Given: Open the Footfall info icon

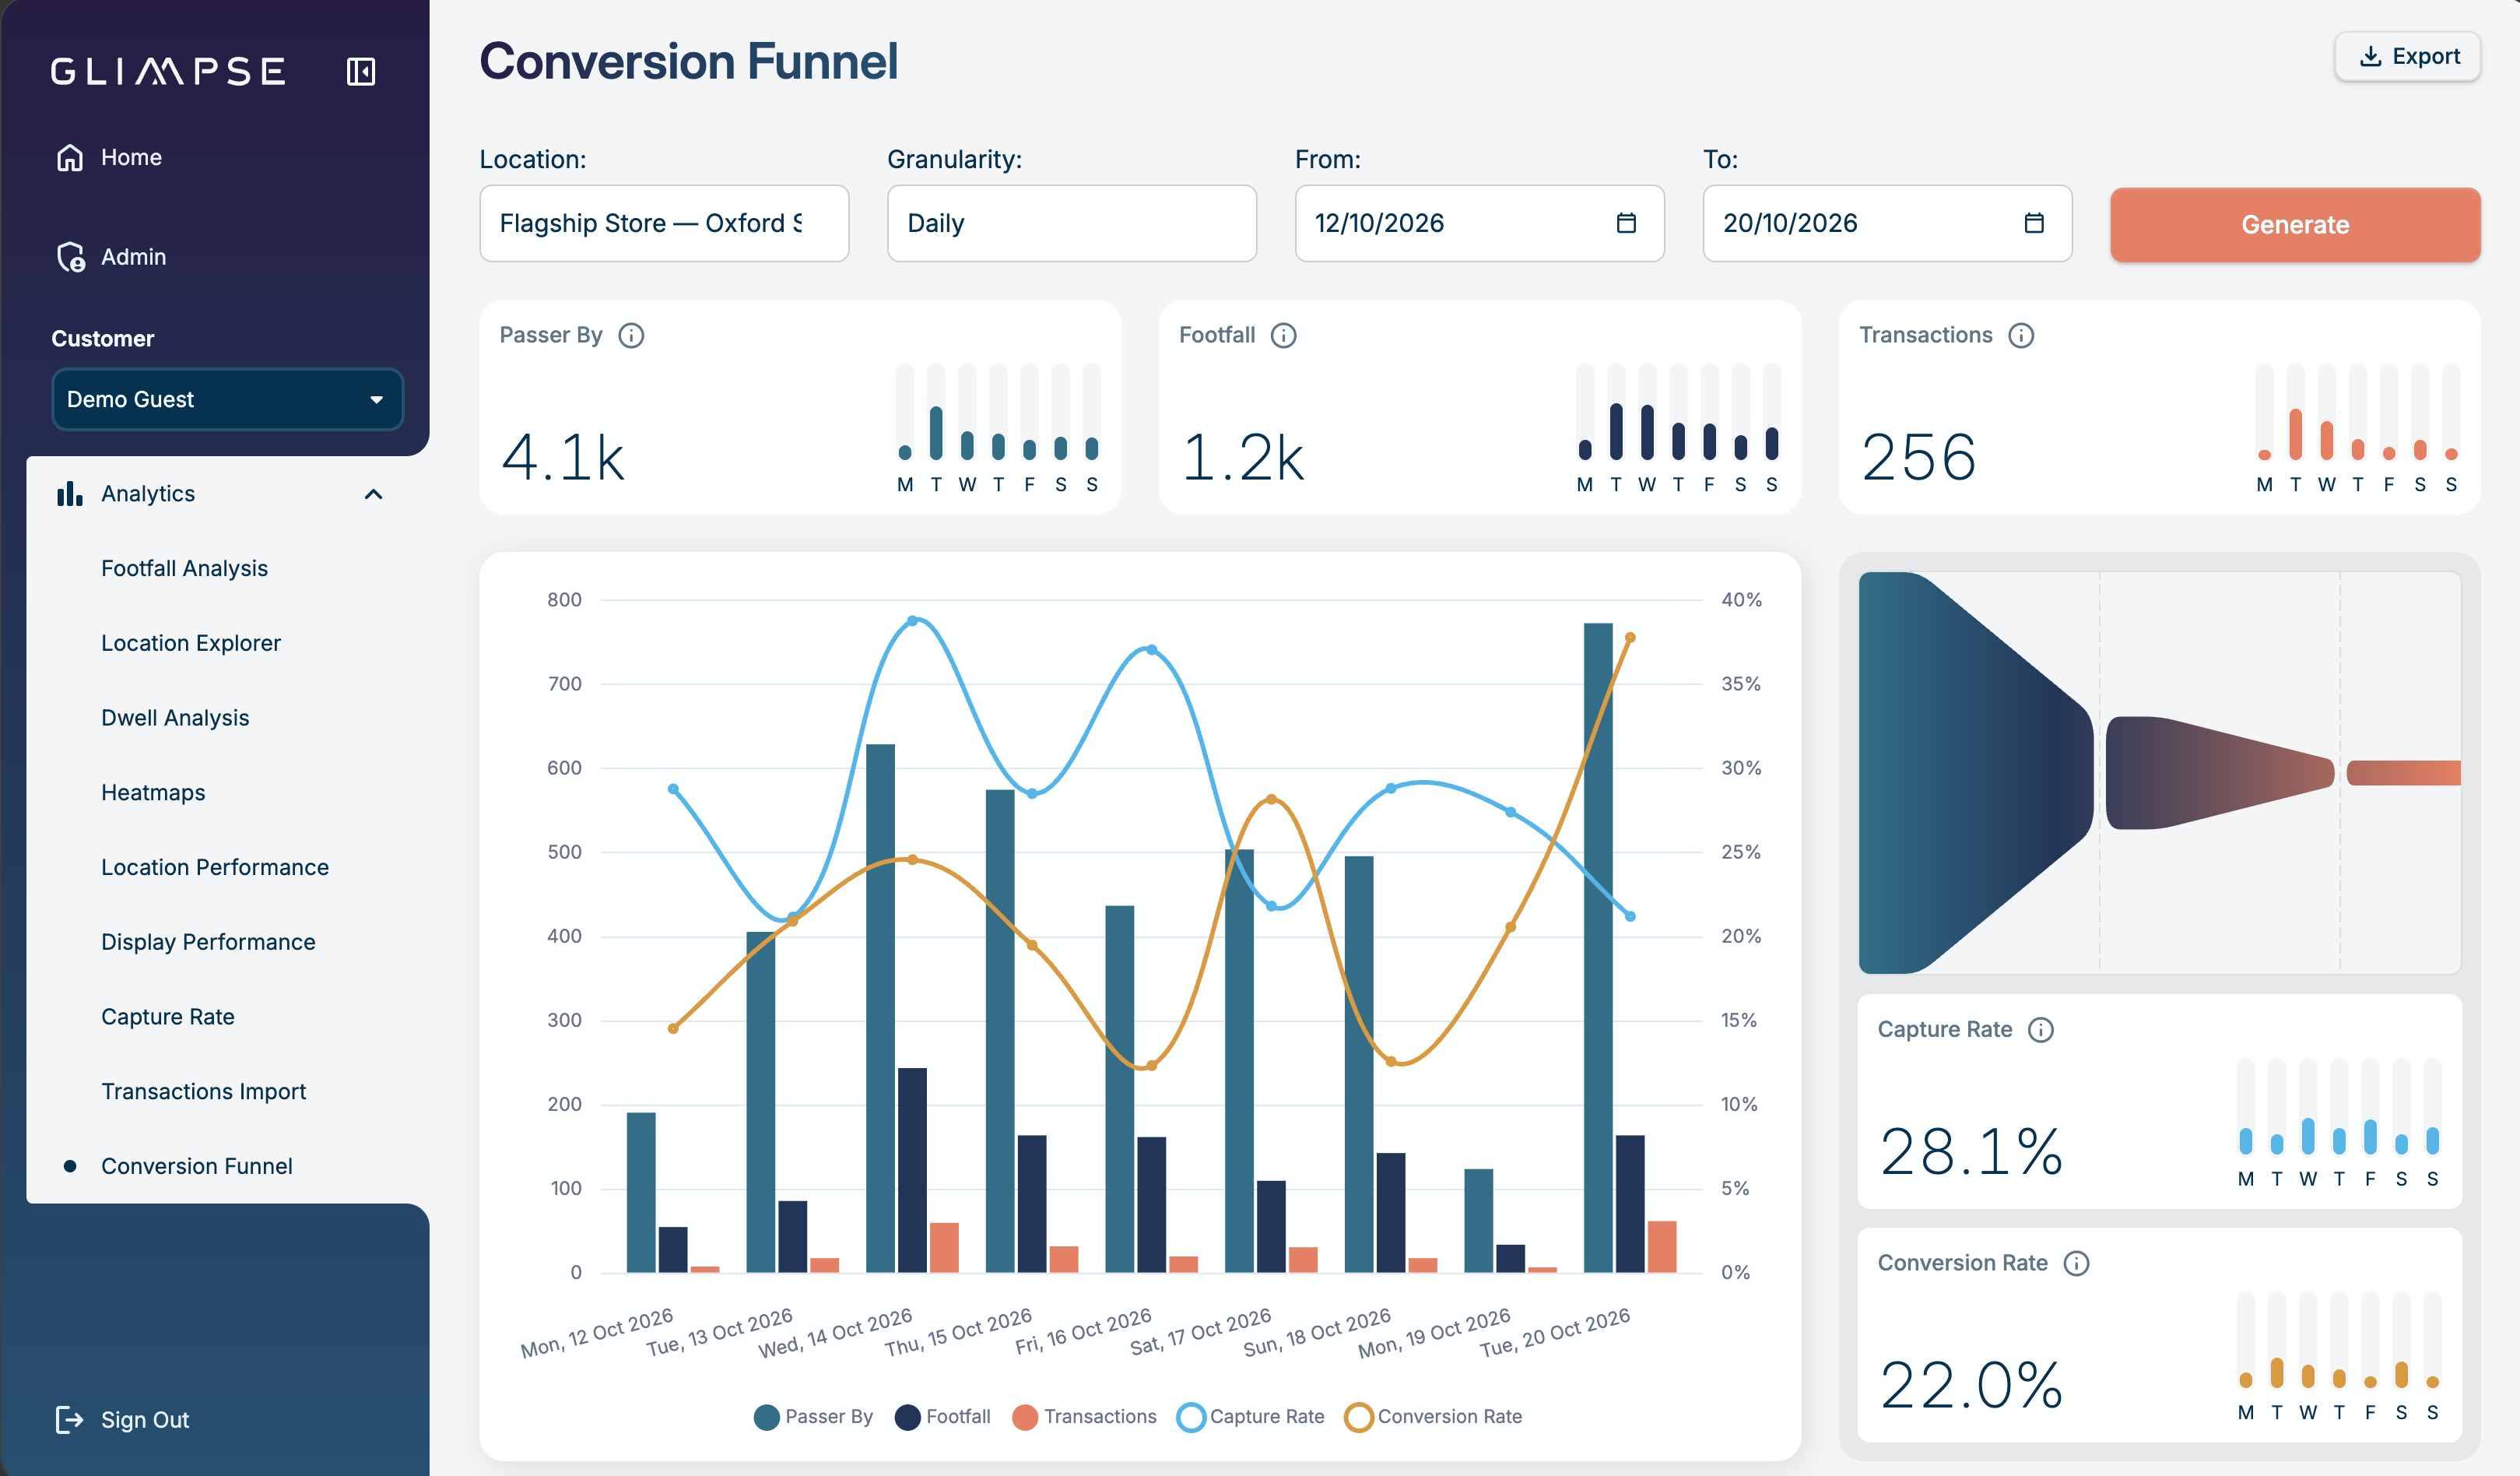Looking at the screenshot, I should pos(1283,335).
